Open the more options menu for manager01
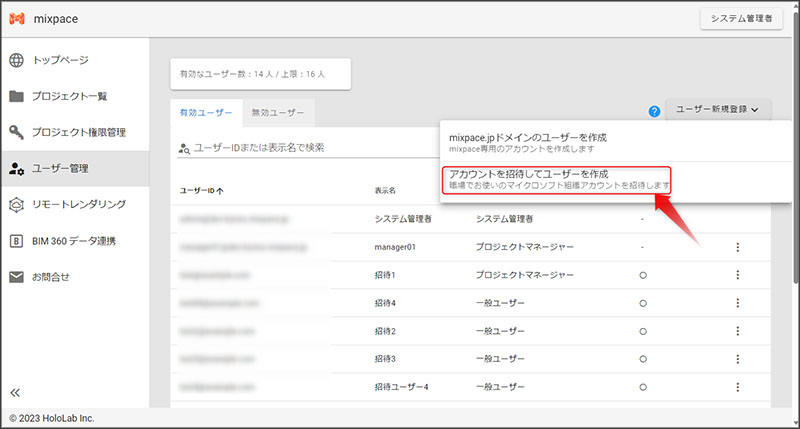 [x=737, y=246]
